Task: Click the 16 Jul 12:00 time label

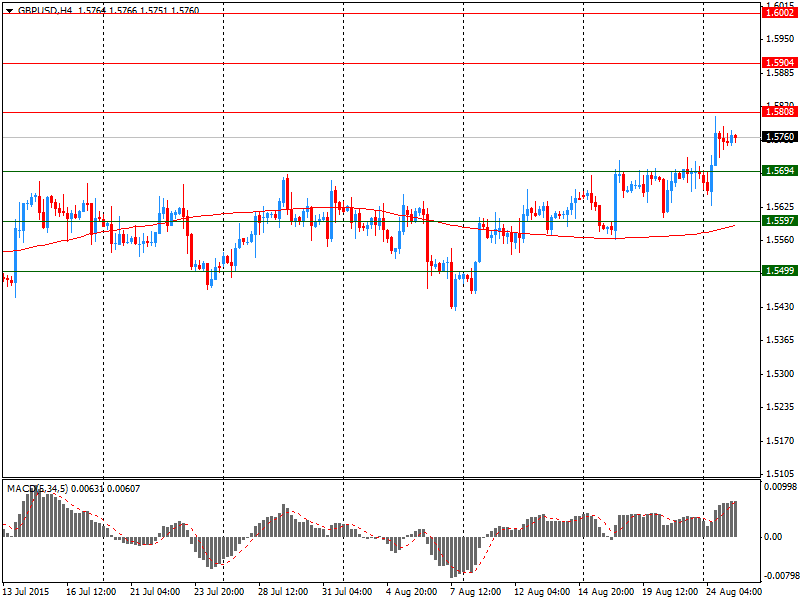Action: [91, 592]
